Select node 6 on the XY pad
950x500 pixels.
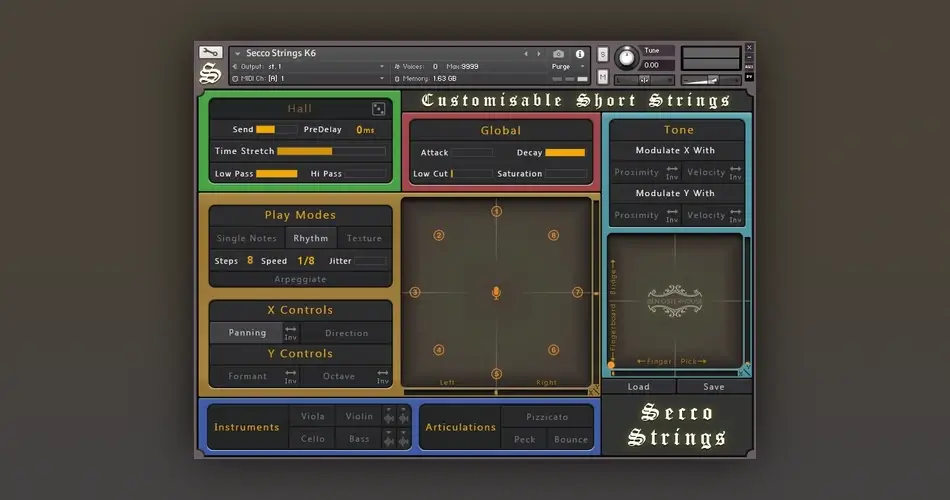[553, 350]
